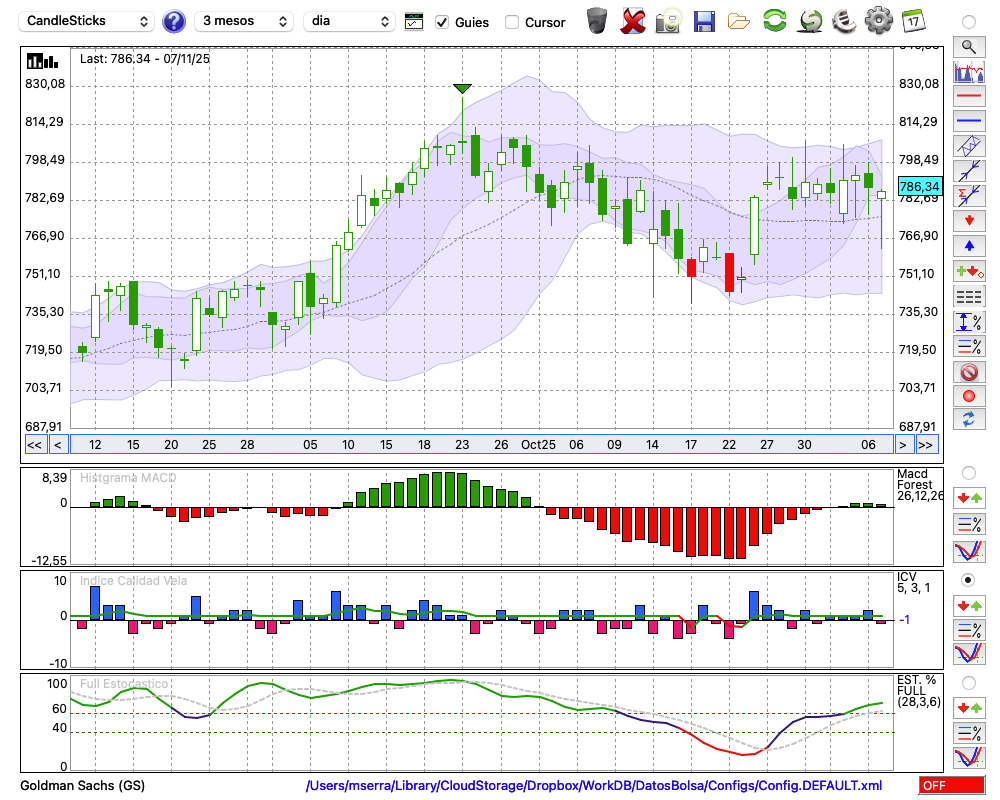1000x800 pixels.
Task: Select the blue horizontal line tool
Action: pyautogui.click(x=968, y=121)
